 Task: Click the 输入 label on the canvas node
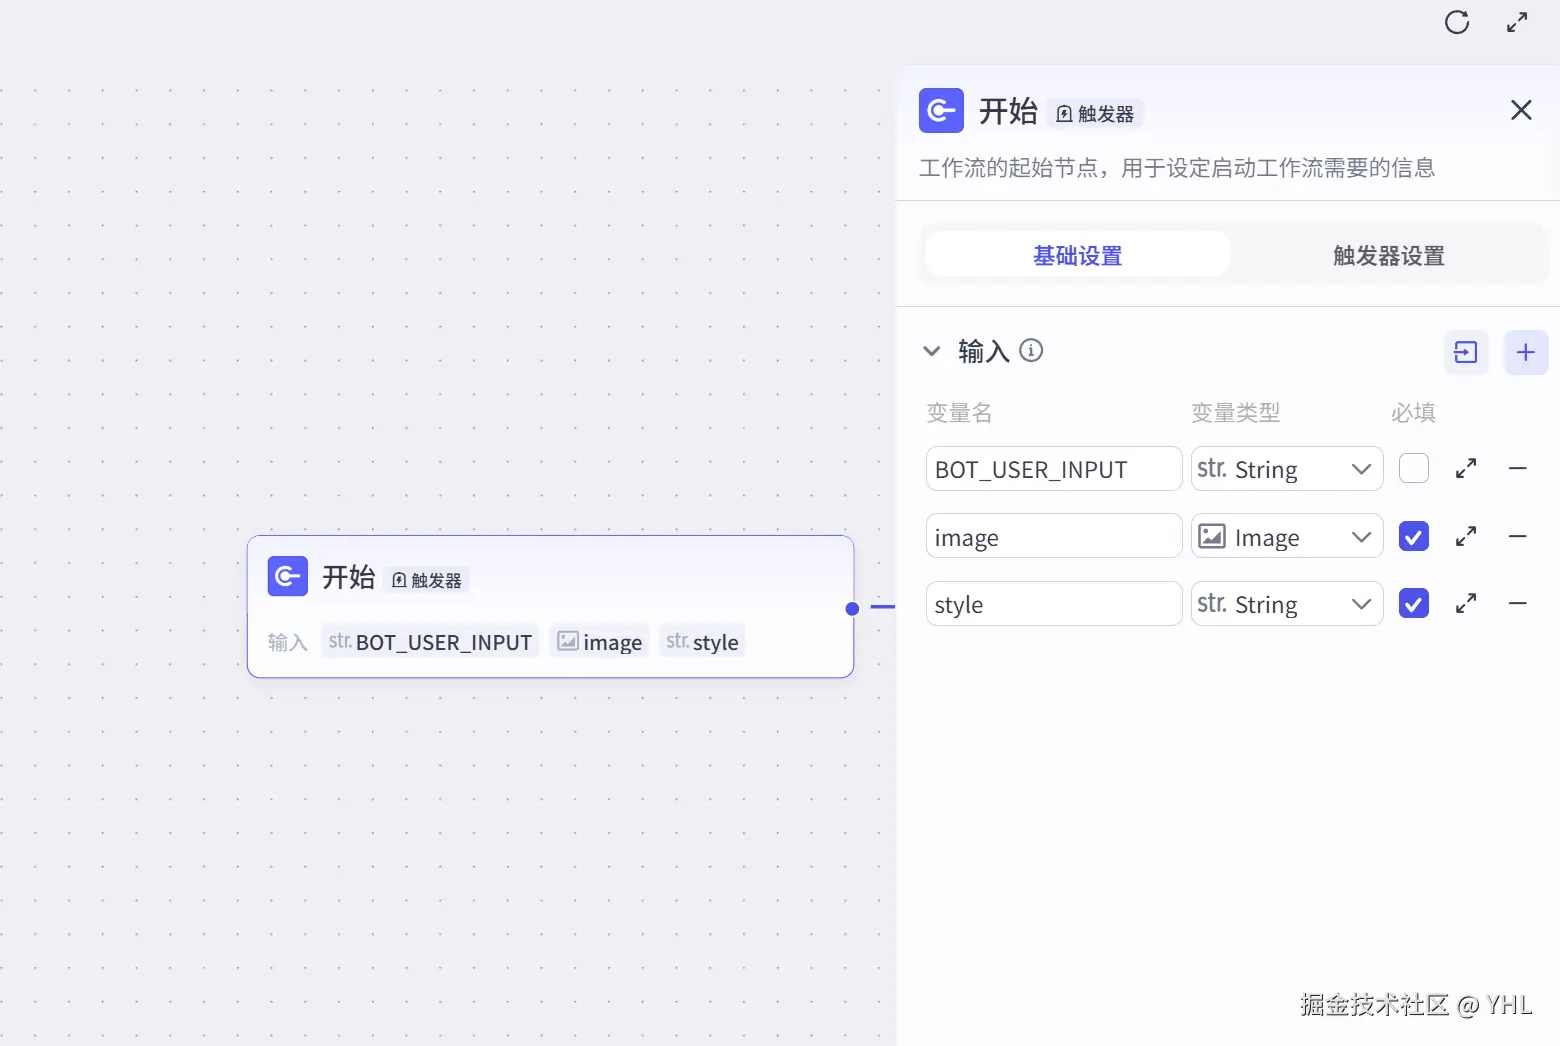click(x=287, y=642)
